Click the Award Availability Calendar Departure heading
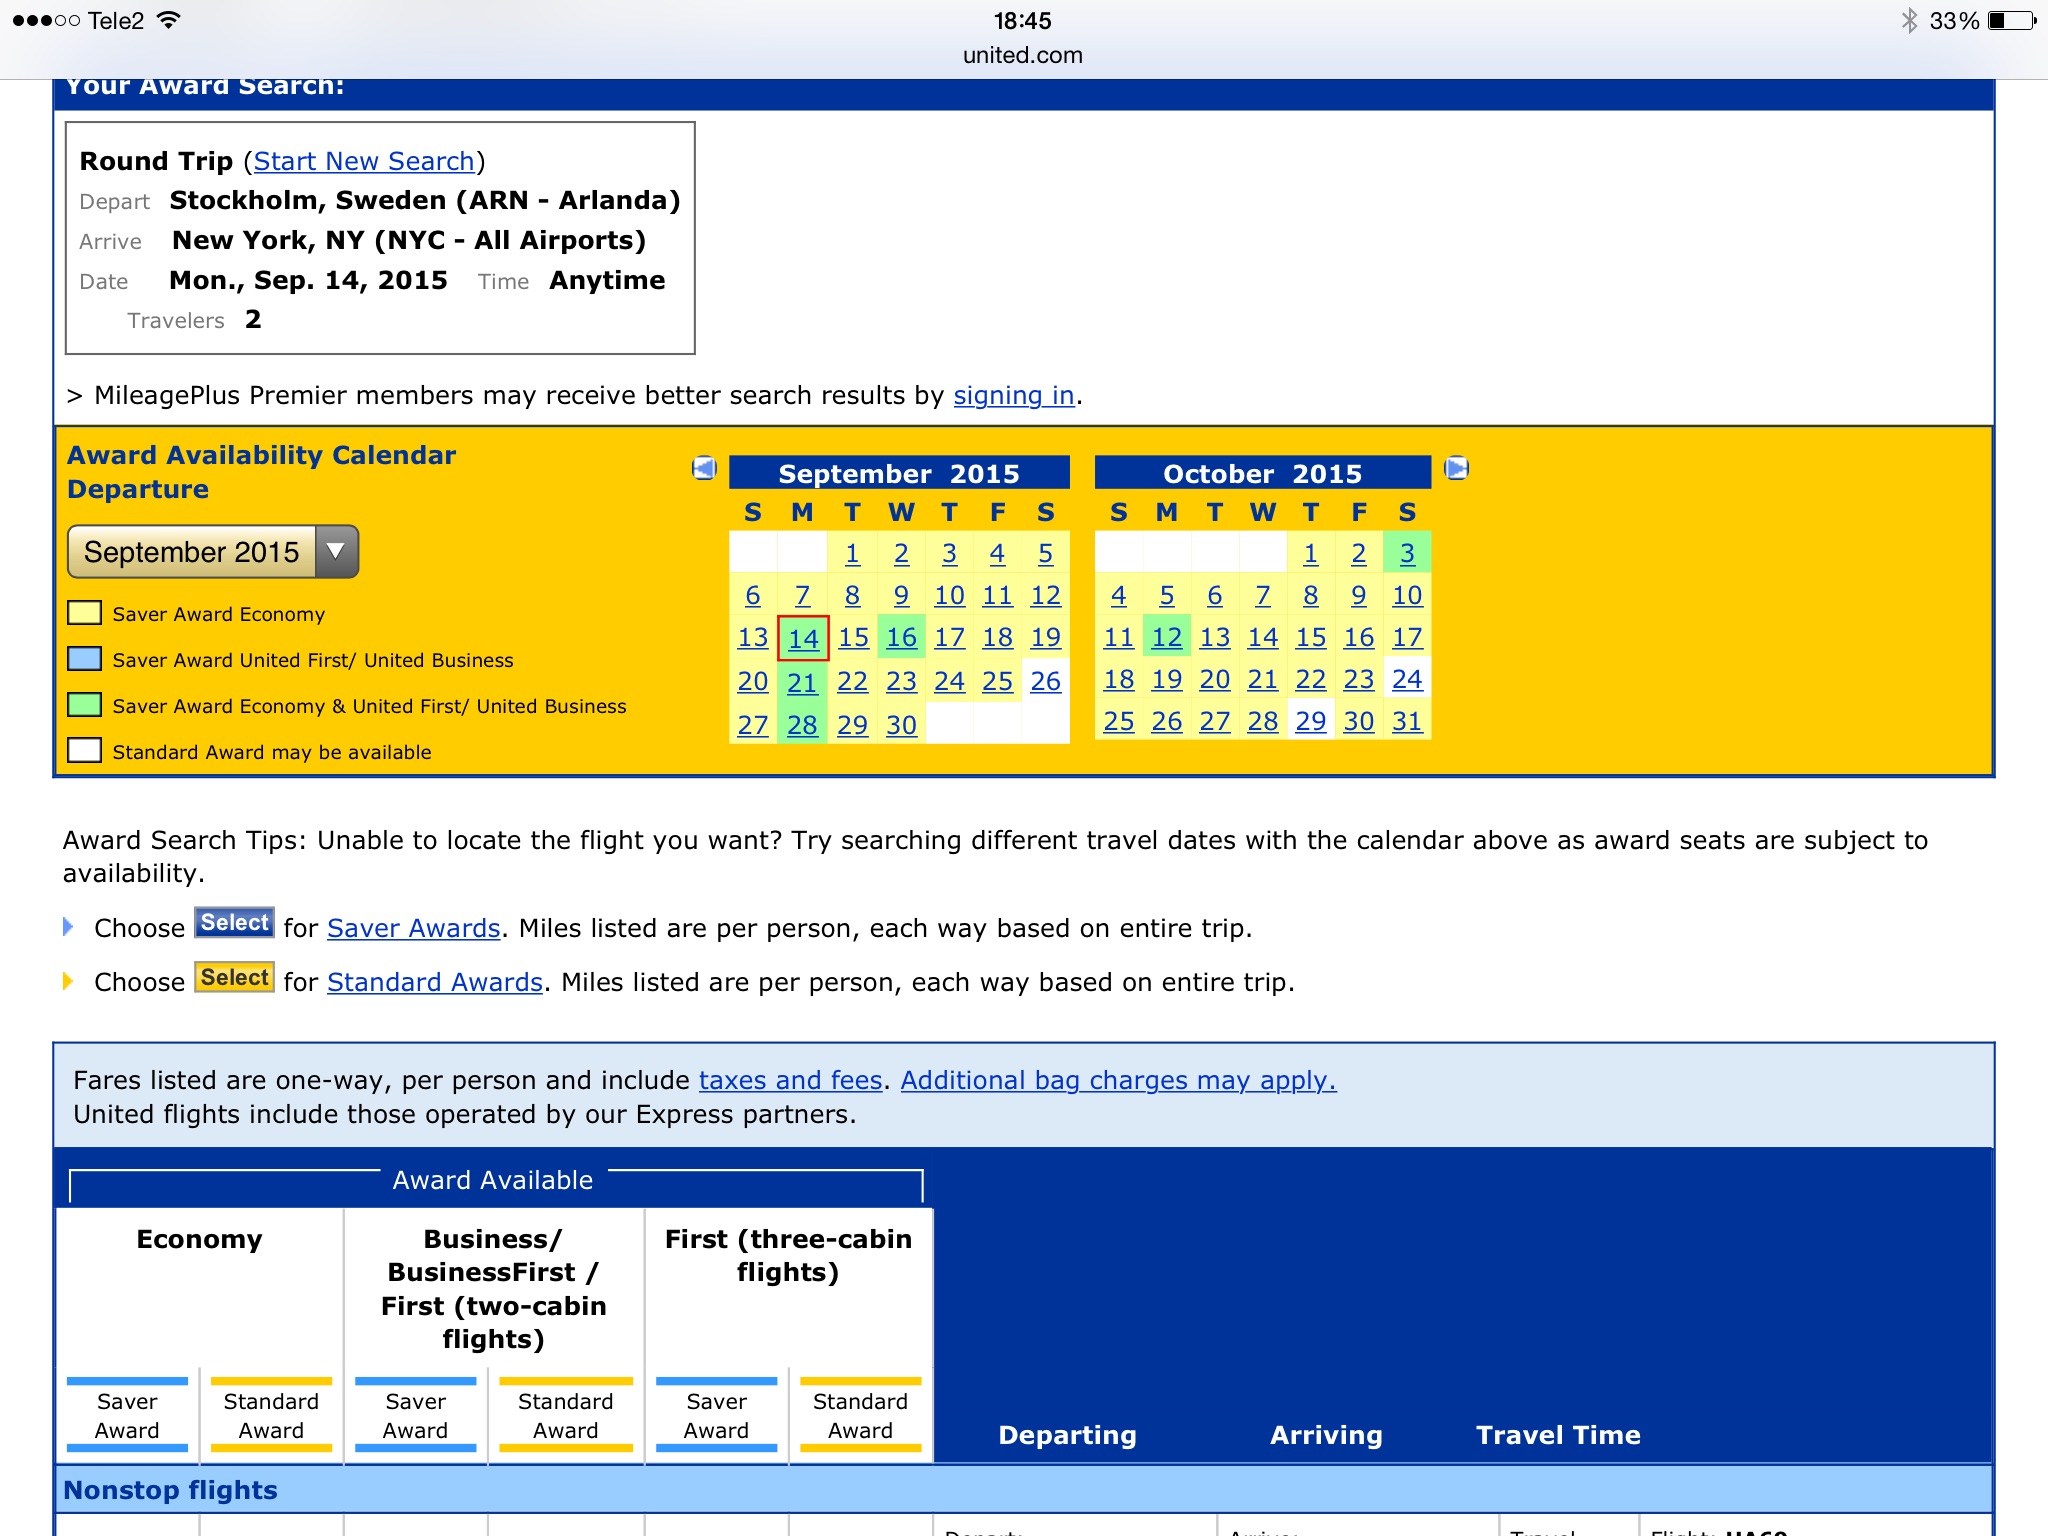Viewport: 2048px width, 1536px height. pyautogui.click(x=261, y=472)
